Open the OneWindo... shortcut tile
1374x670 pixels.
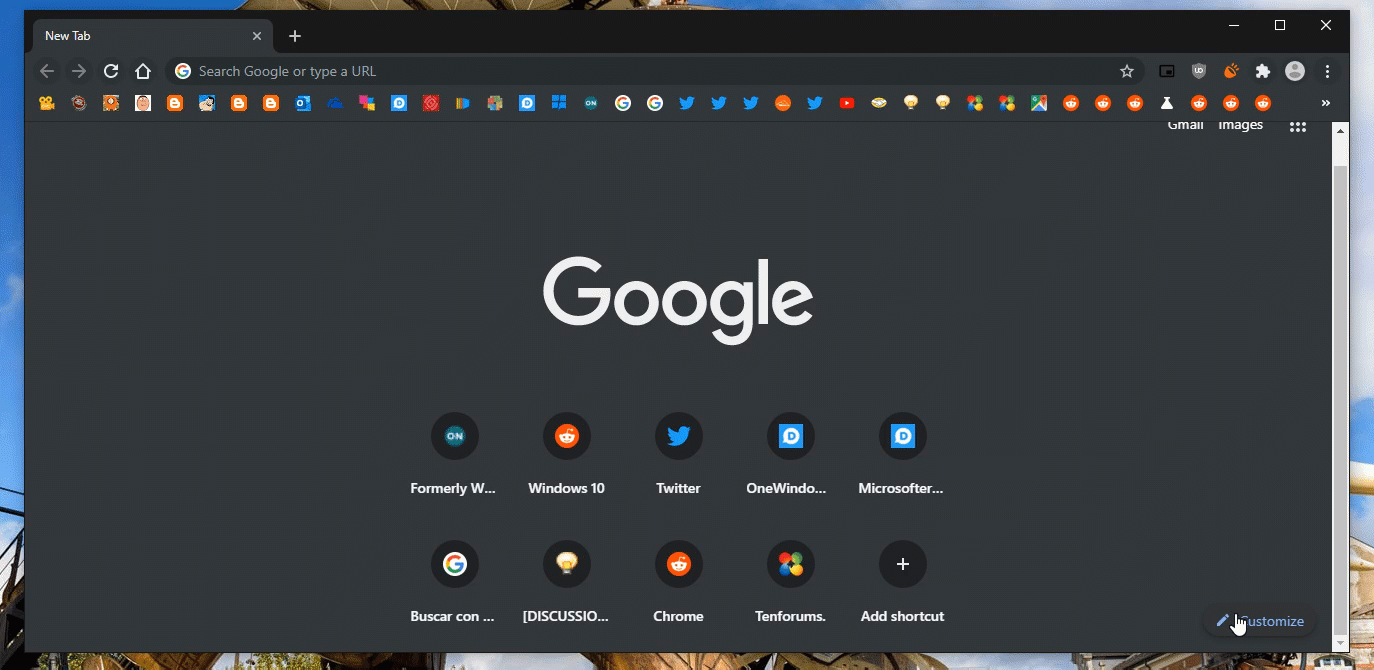(x=791, y=456)
